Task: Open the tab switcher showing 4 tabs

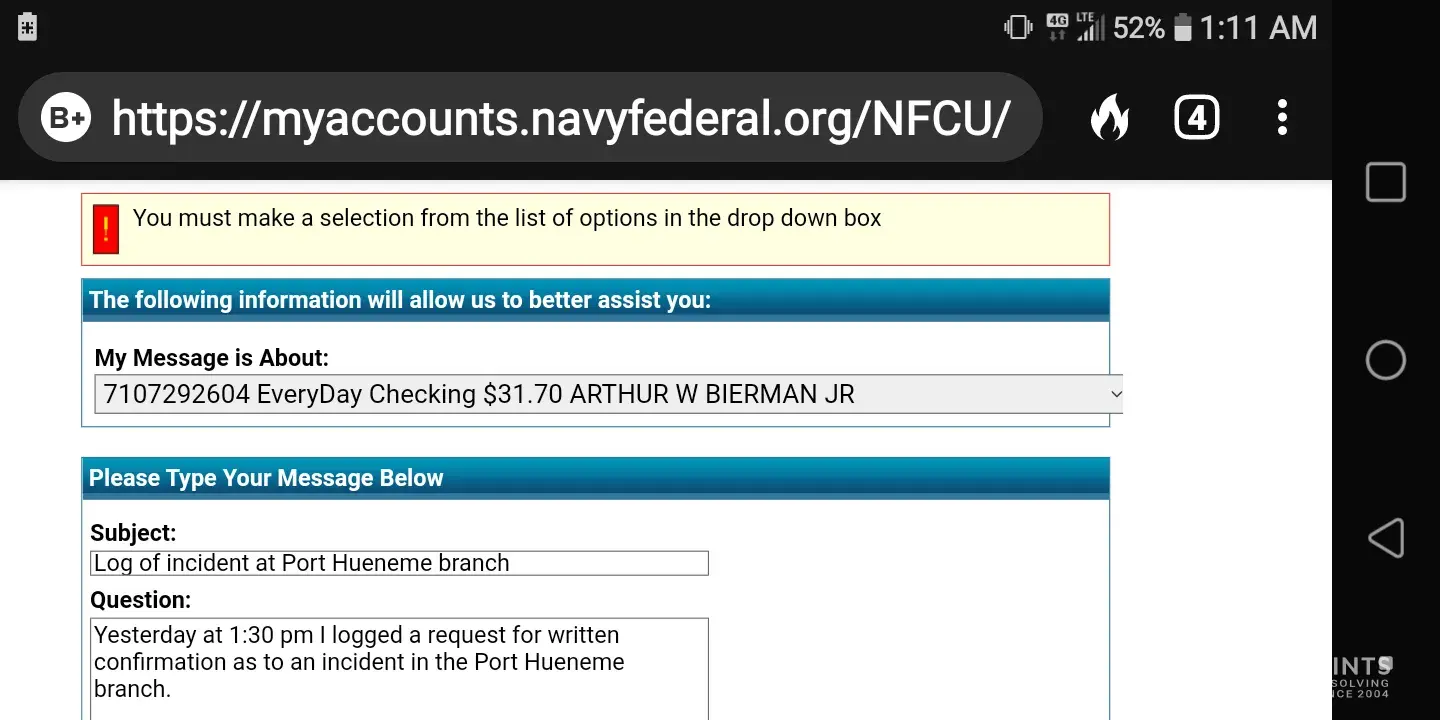Action: click(1196, 118)
